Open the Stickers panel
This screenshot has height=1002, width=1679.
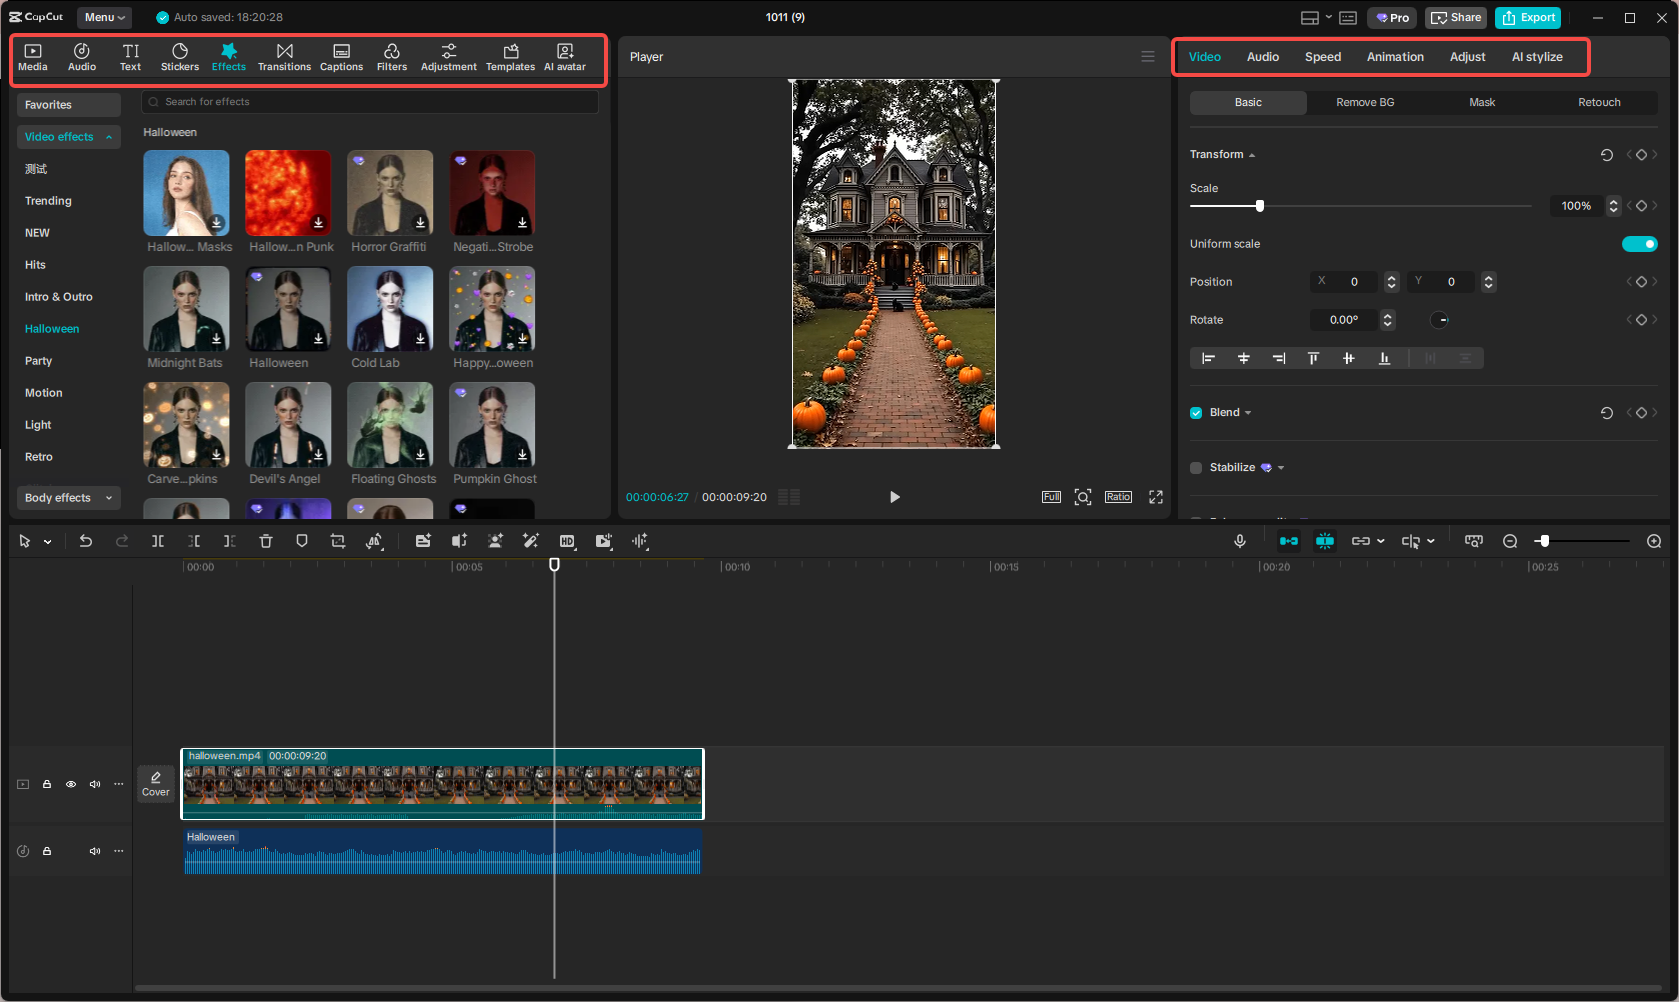click(x=180, y=56)
